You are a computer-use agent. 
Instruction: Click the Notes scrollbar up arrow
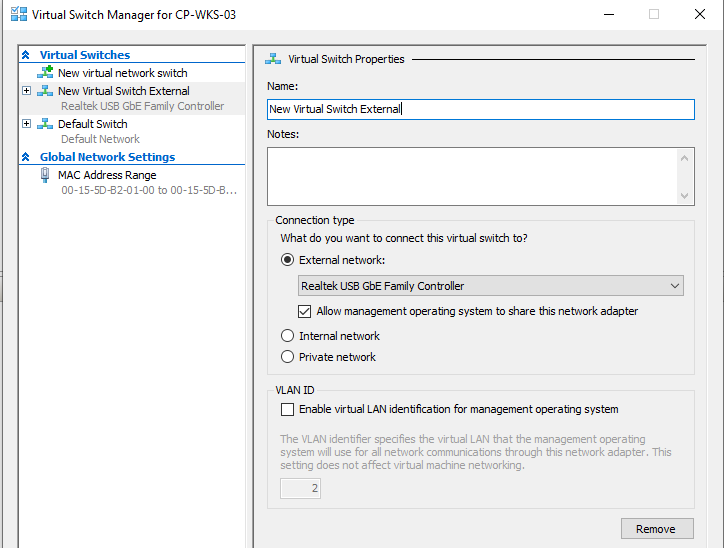[x=684, y=158]
